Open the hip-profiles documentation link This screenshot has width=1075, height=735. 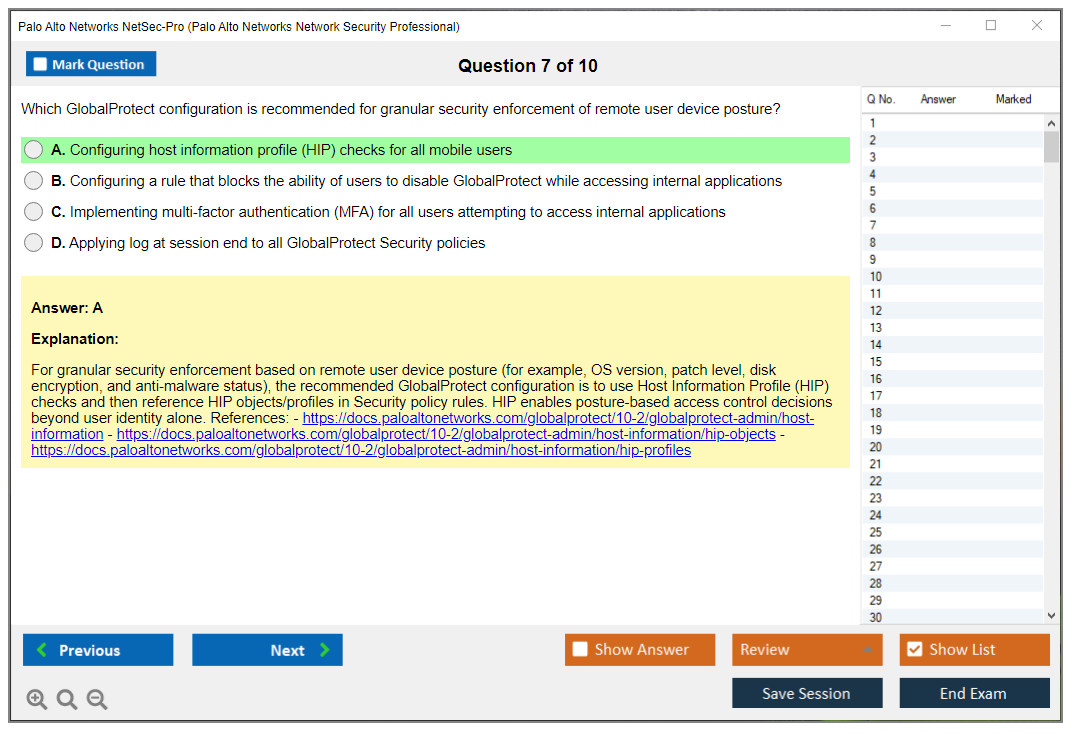tap(361, 450)
